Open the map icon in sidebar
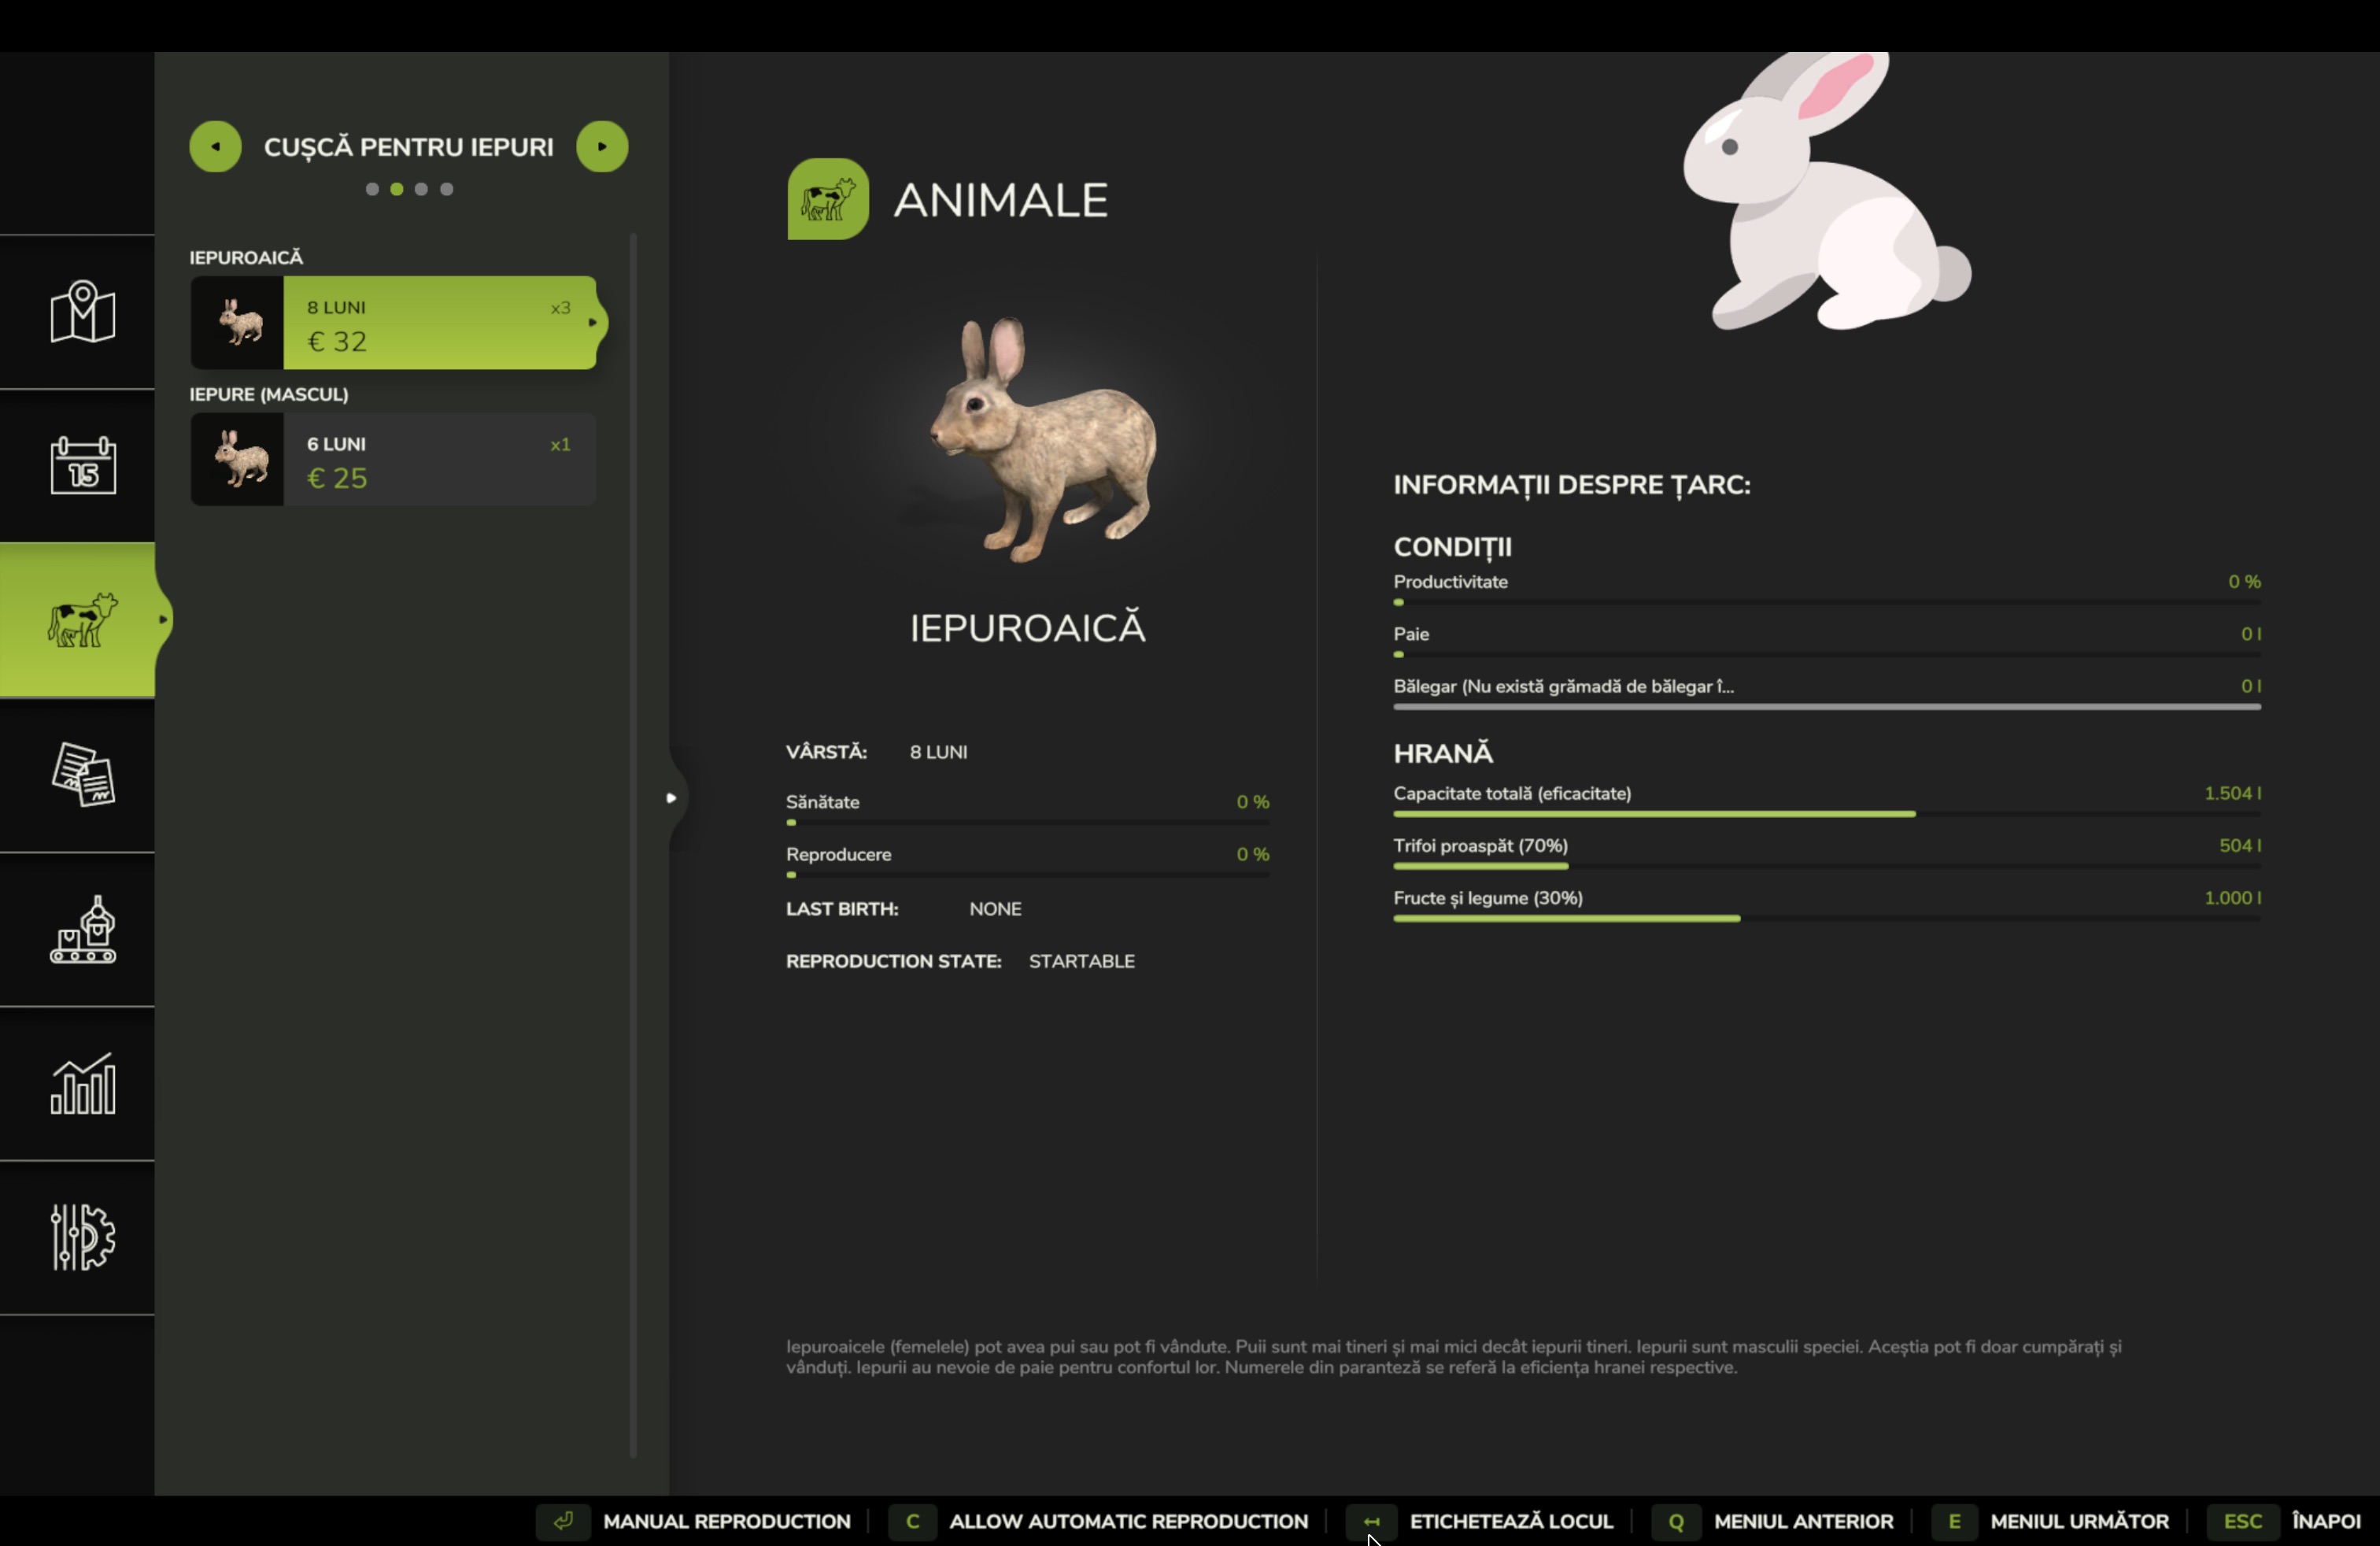The height and width of the screenshot is (1546, 2380). tap(82, 311)
